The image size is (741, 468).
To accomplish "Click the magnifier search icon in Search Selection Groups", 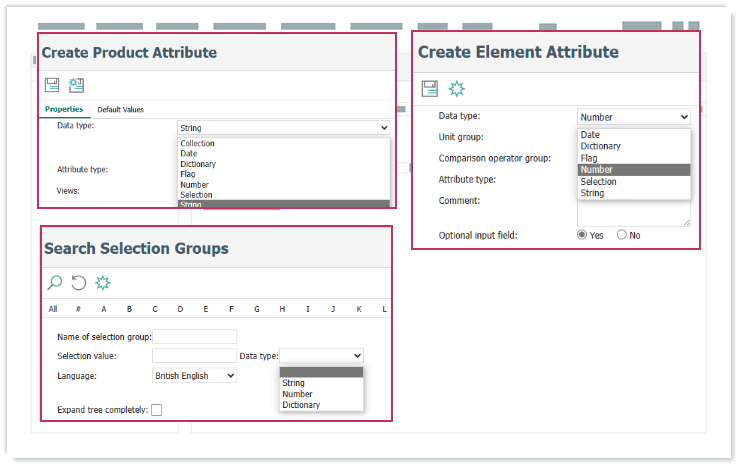I will pyautogui.click(x=55, y=283).
